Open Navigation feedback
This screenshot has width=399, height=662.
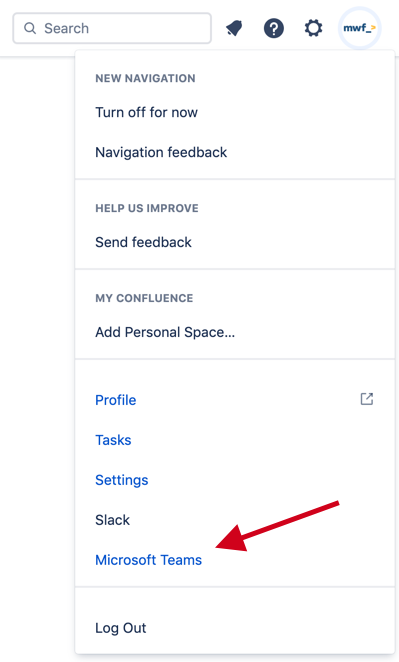pyautogui.click(x=161, y=152)
